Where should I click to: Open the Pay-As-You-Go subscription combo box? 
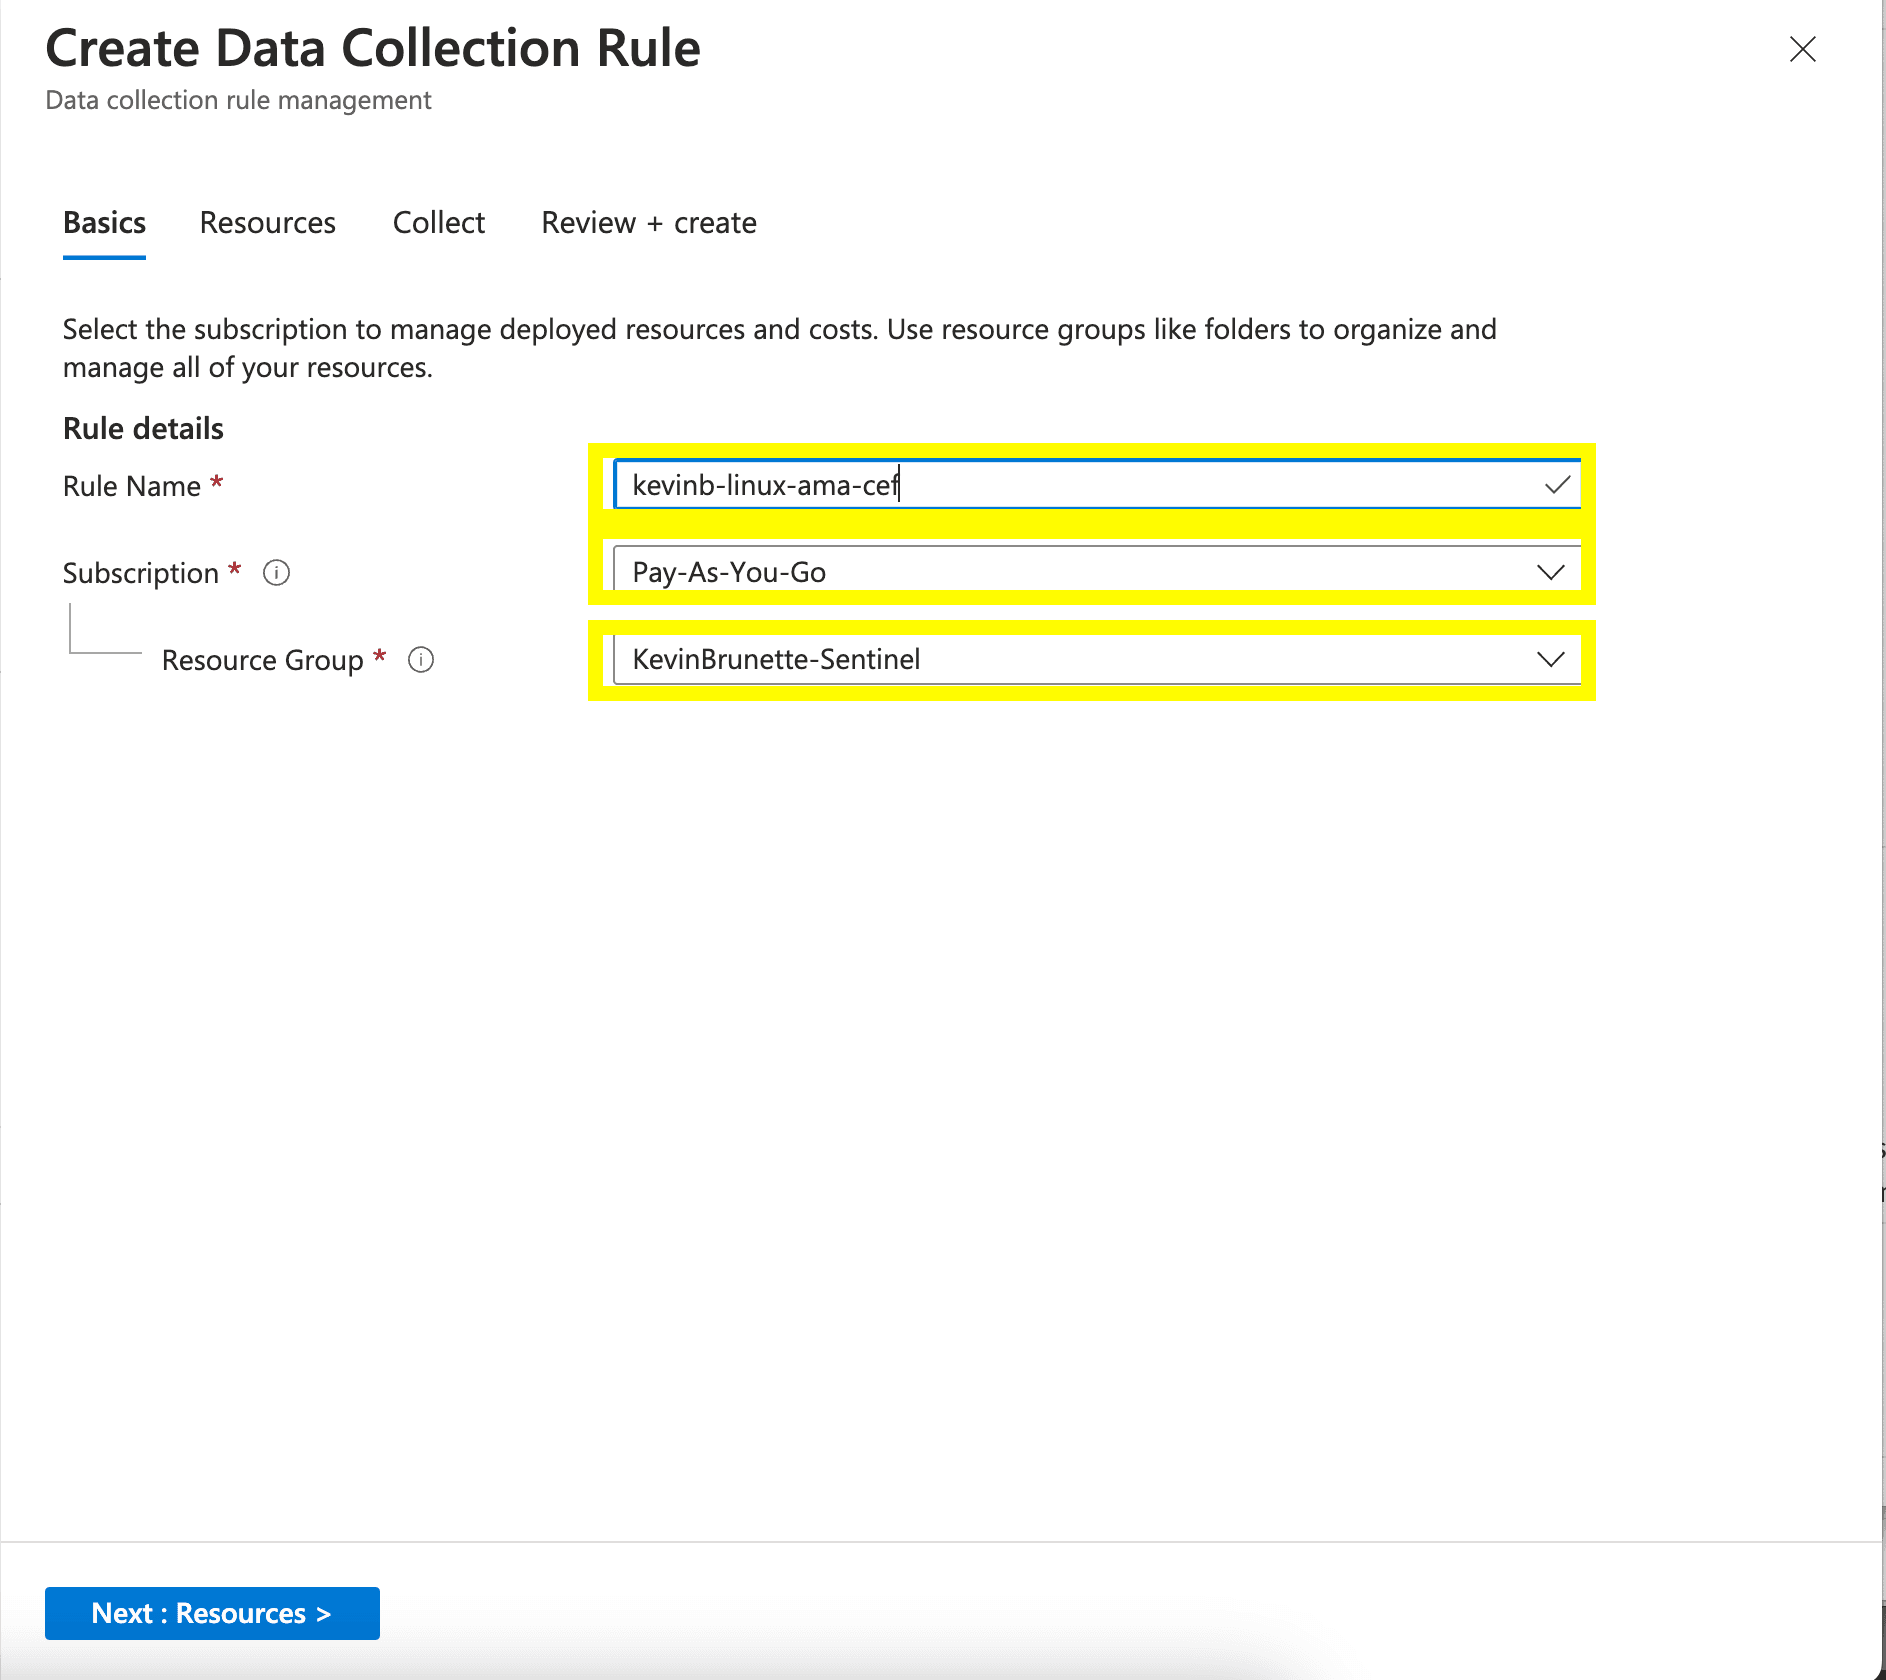[x=1080, y=572]
